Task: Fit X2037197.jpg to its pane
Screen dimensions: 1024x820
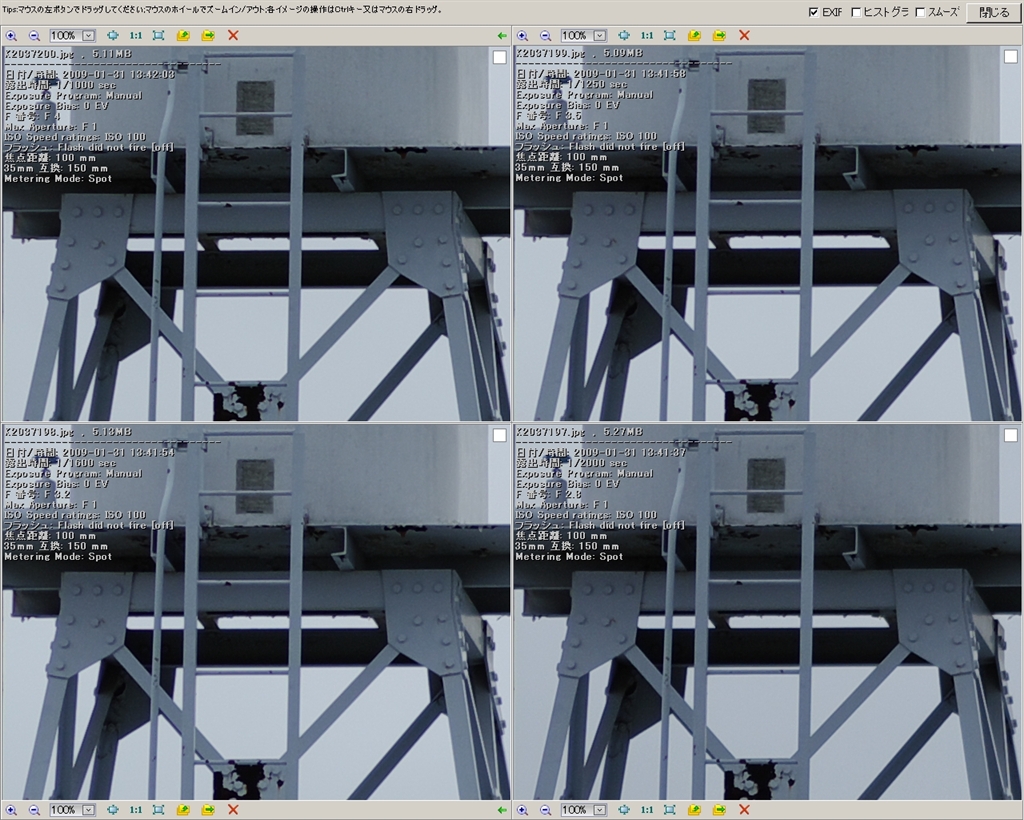Action: click(x=670, y=810)
